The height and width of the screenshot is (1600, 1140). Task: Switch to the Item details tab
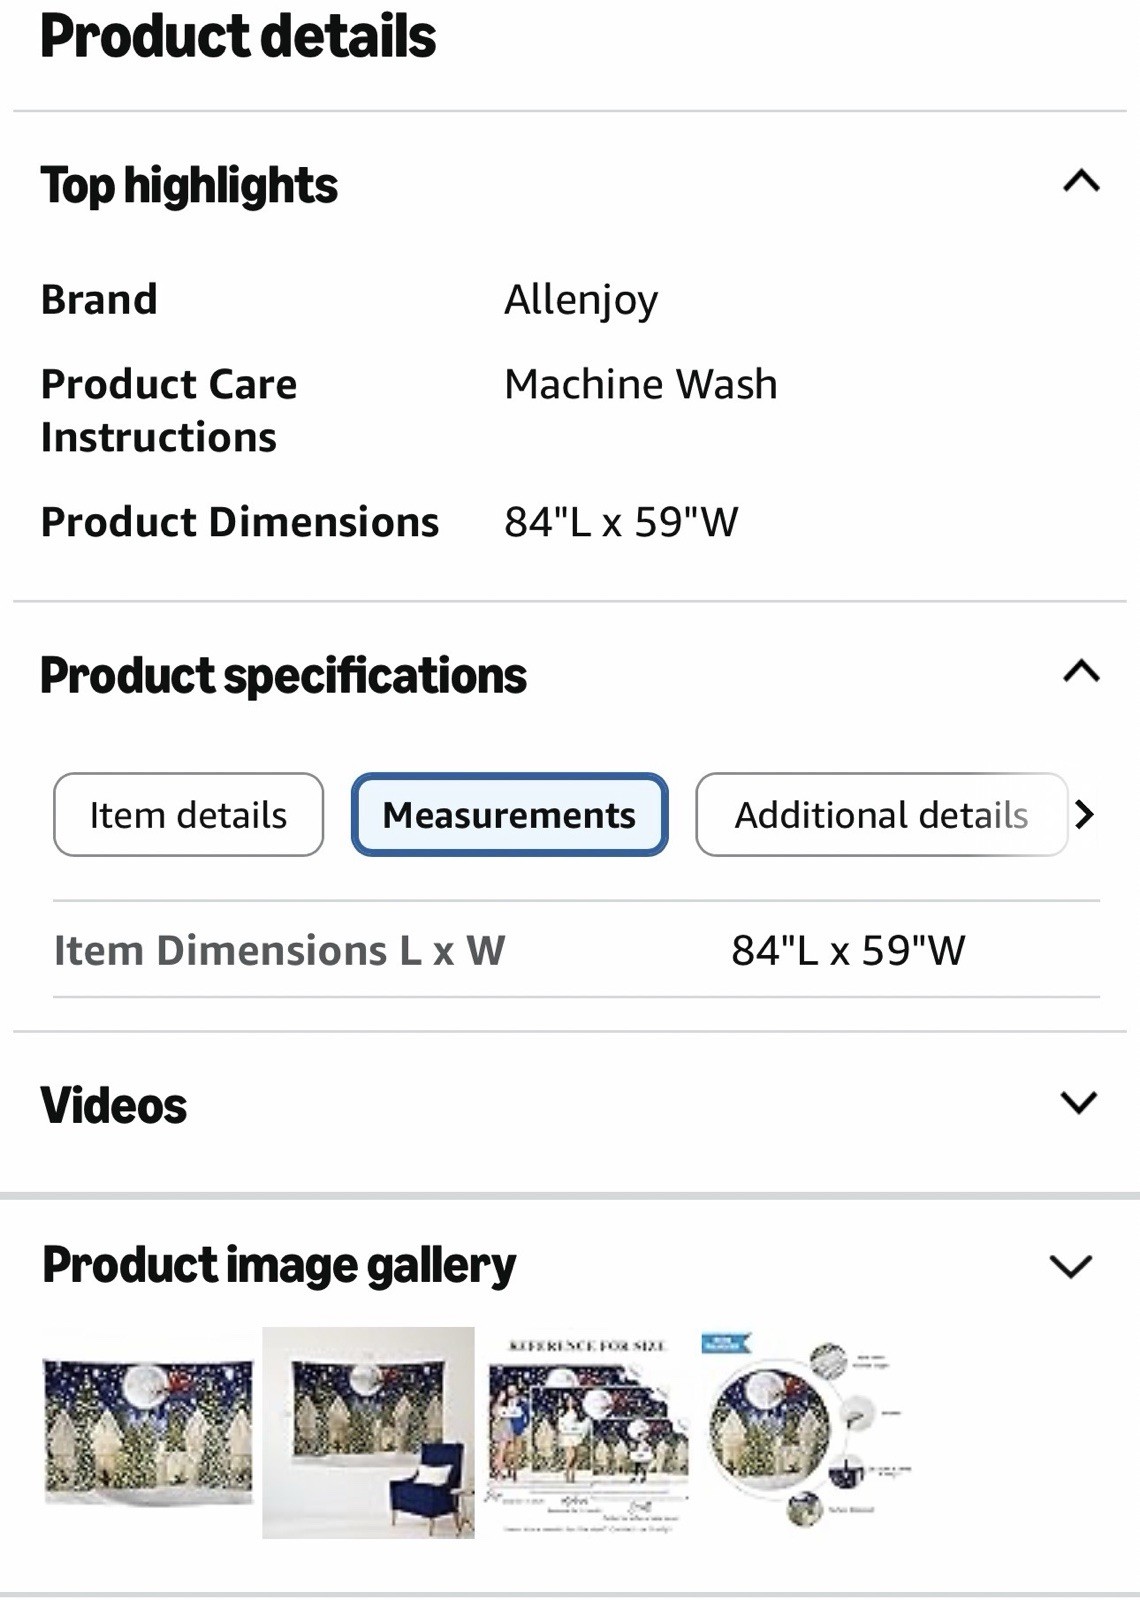point(188,815)
